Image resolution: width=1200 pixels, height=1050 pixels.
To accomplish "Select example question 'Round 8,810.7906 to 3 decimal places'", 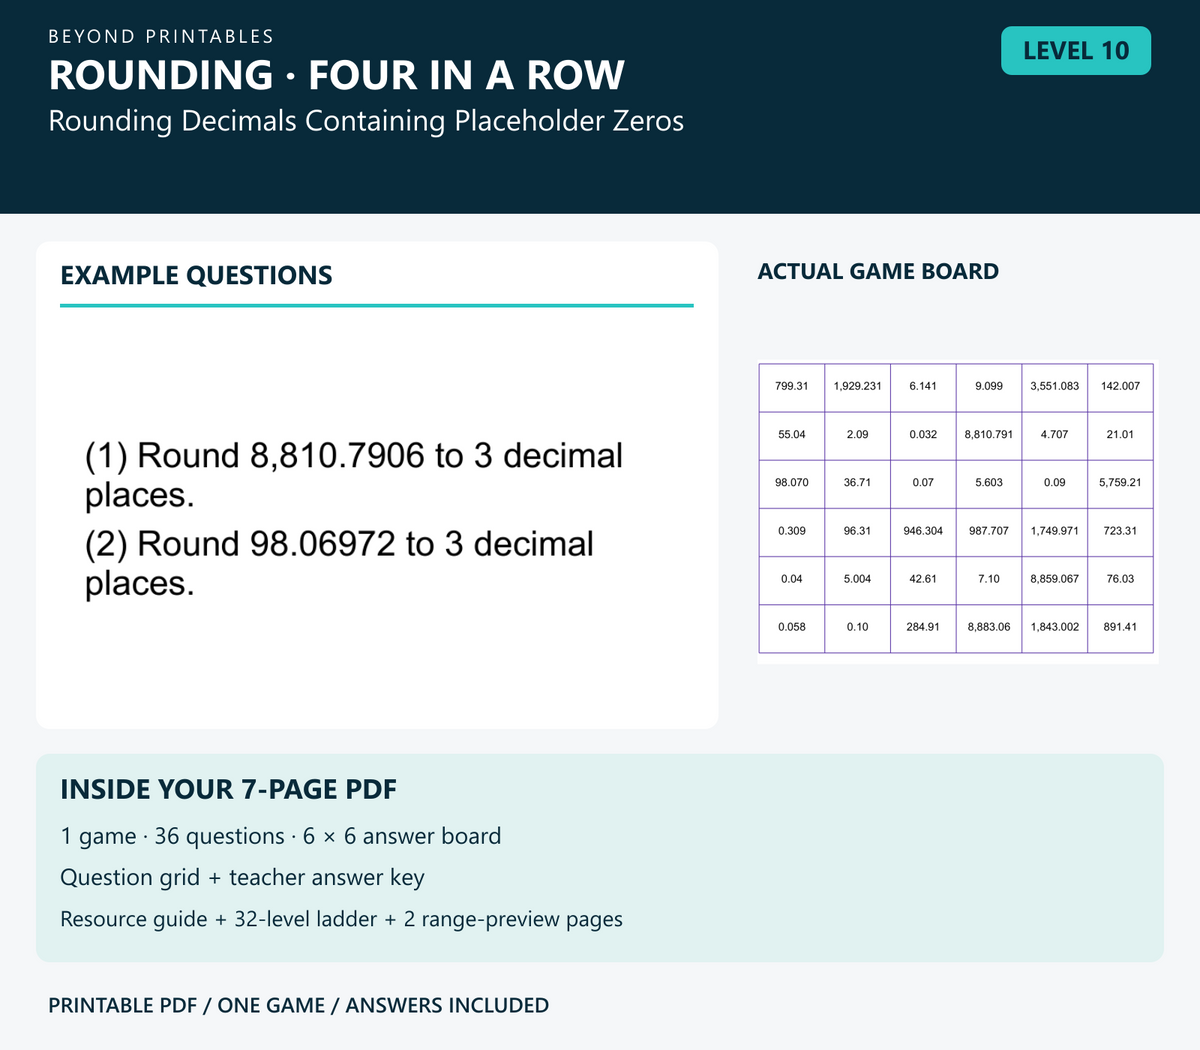I will click(354, 475).
